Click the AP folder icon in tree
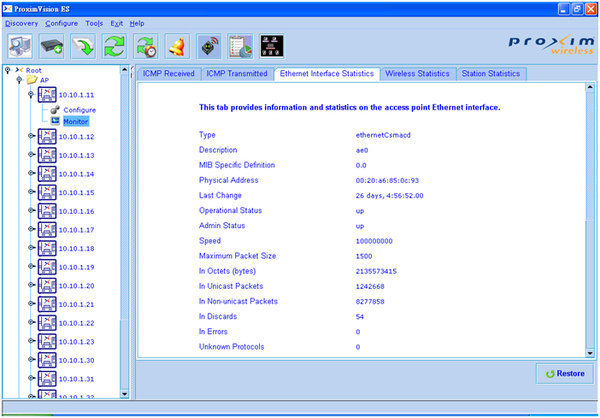The image size is (600, 418). (32, 80)
